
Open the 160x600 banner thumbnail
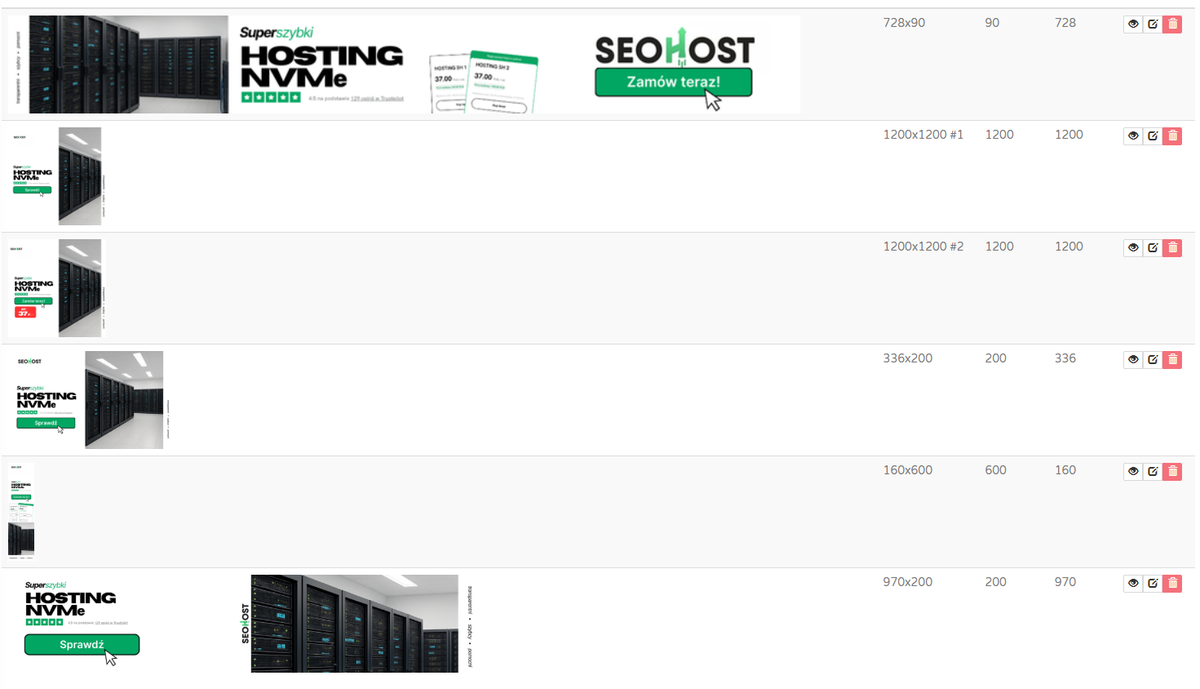(x=20, y=508)
